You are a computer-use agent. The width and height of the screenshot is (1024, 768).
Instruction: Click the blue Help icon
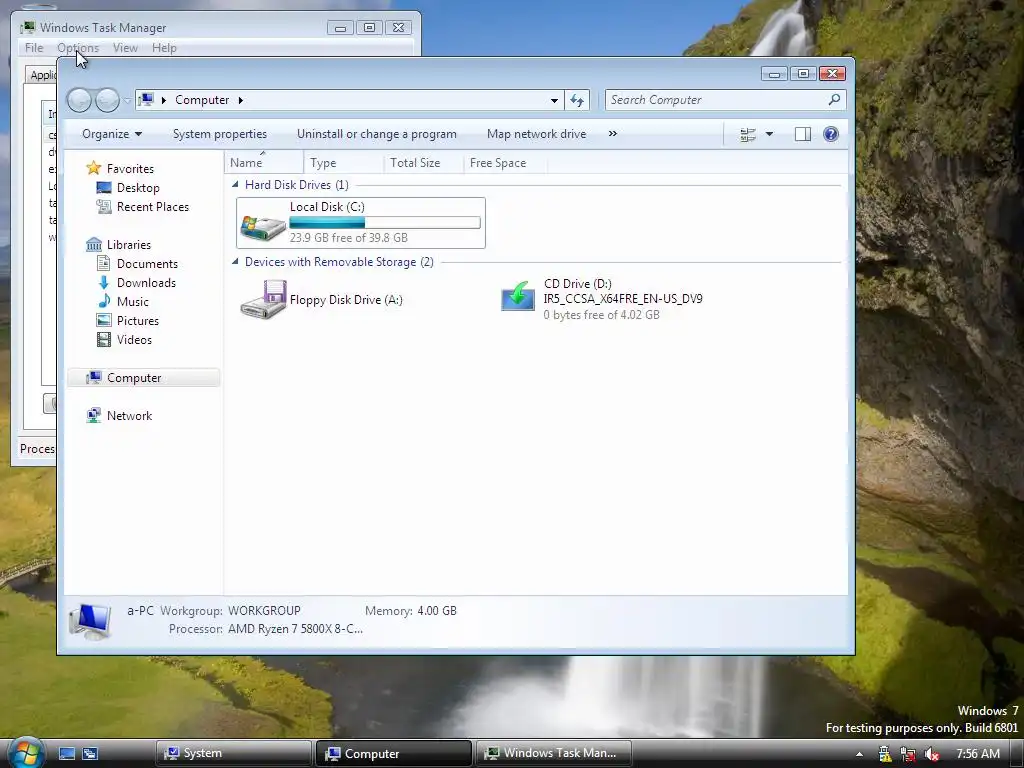831,135
